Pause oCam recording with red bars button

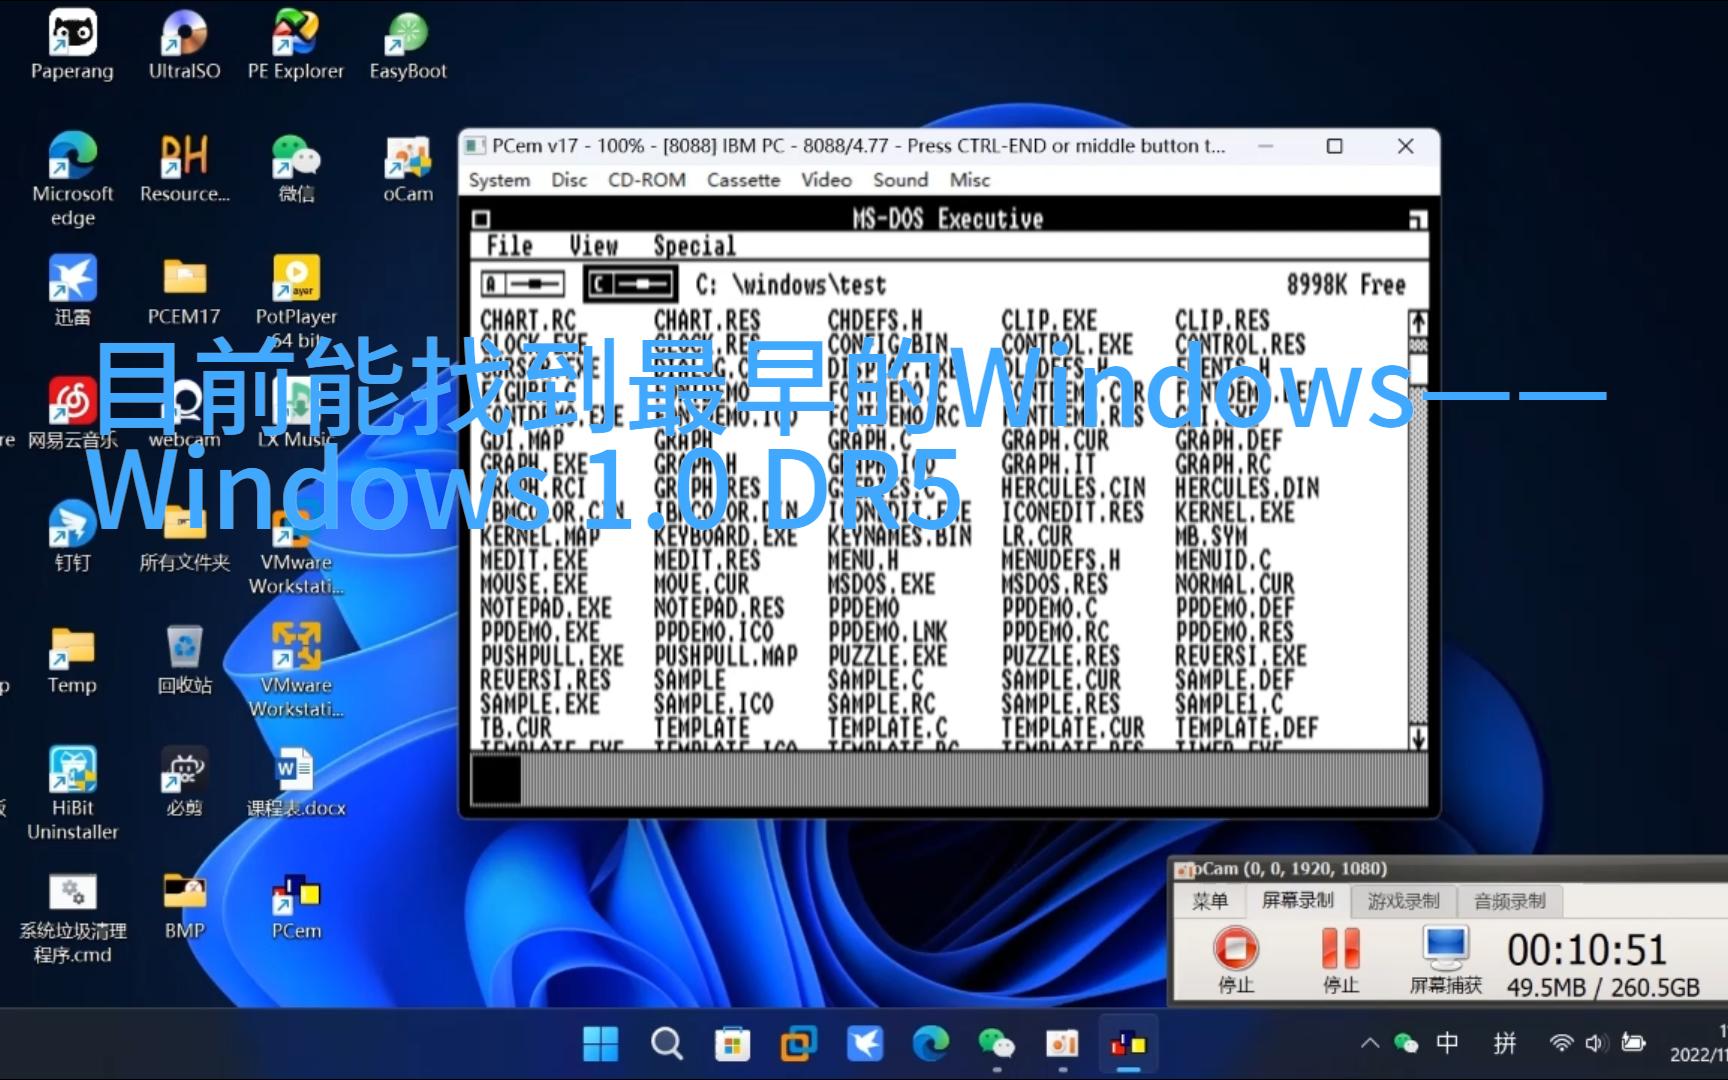tap(1341, 960)
